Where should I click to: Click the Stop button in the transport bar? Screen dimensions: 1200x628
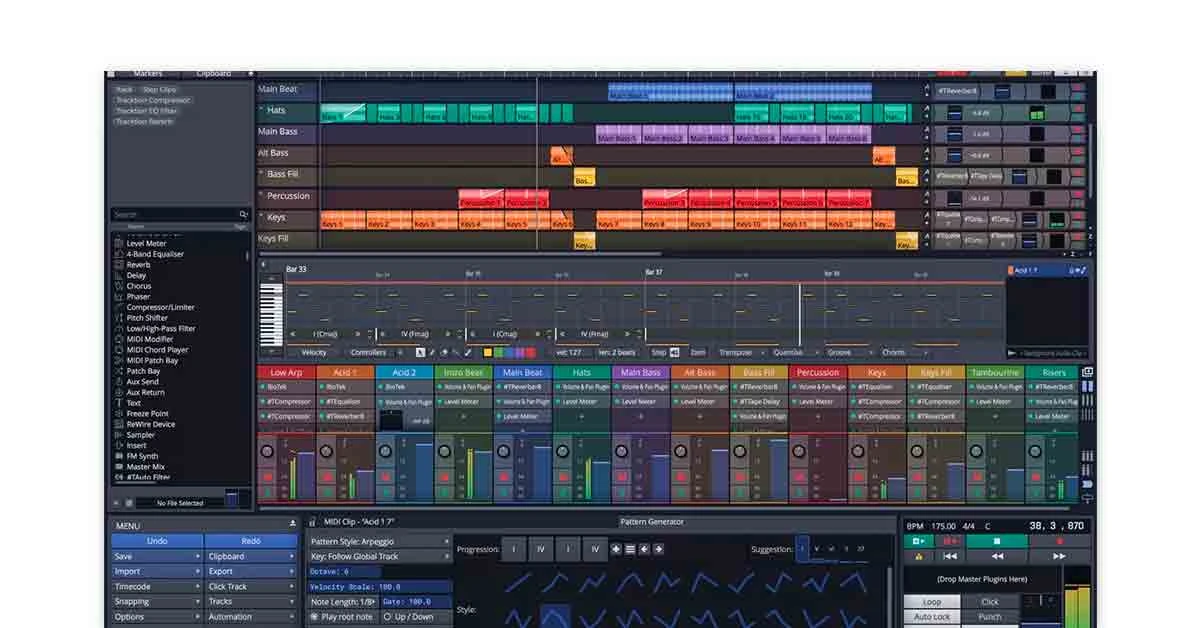point(997,541)
